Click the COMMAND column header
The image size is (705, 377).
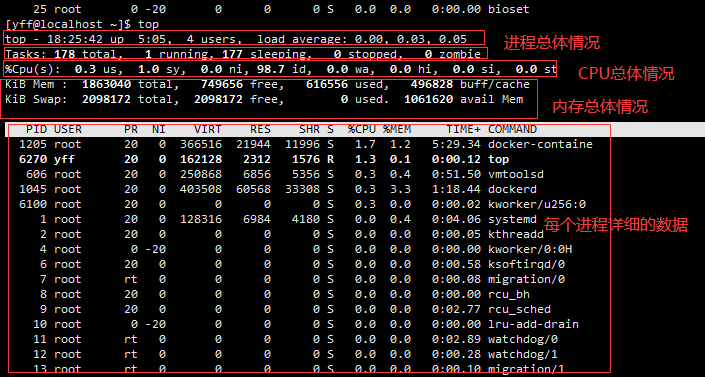[513, 130]
